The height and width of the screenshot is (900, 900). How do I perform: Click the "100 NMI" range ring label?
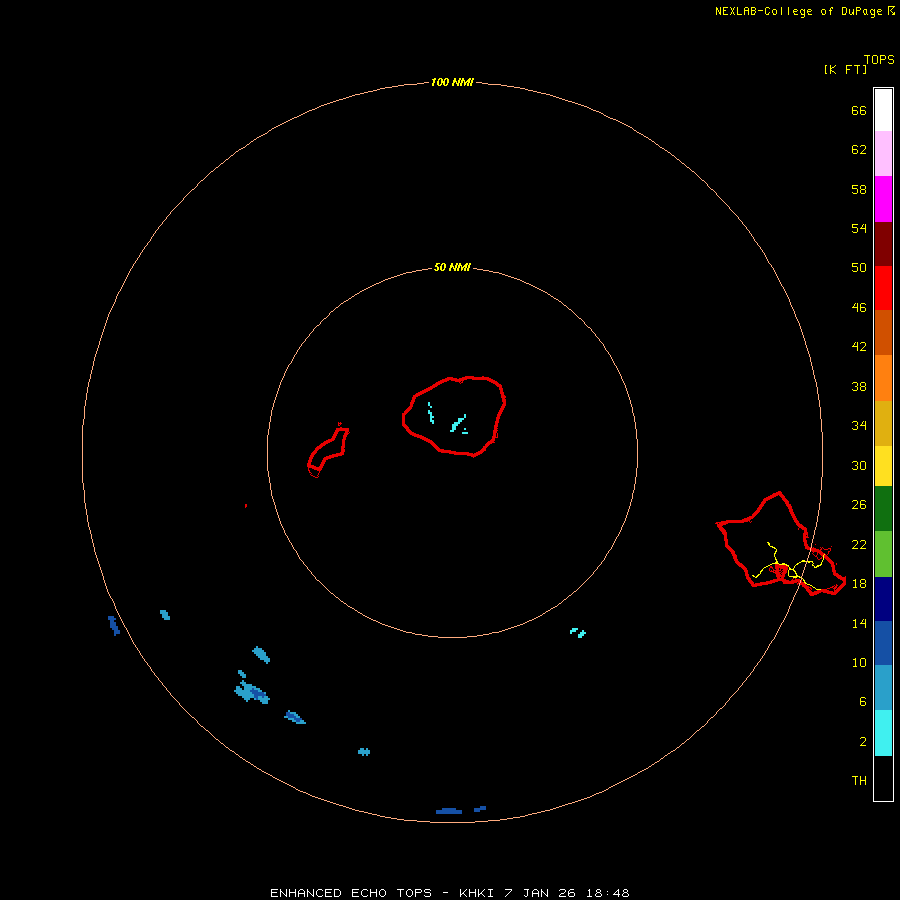[x=452, y=82]
